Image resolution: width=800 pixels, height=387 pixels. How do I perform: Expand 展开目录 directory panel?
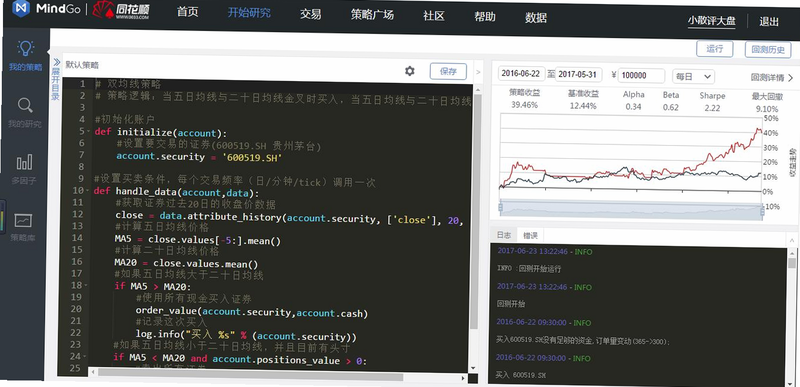tap(56, 78)
